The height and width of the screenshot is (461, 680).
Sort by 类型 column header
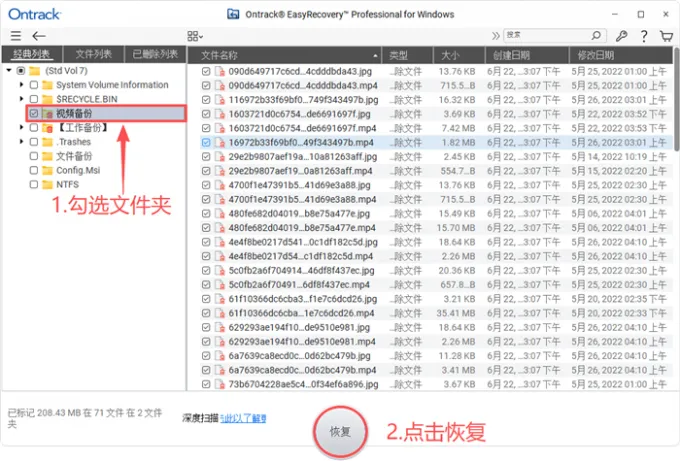pyautogui.click(x=407, y=55)
